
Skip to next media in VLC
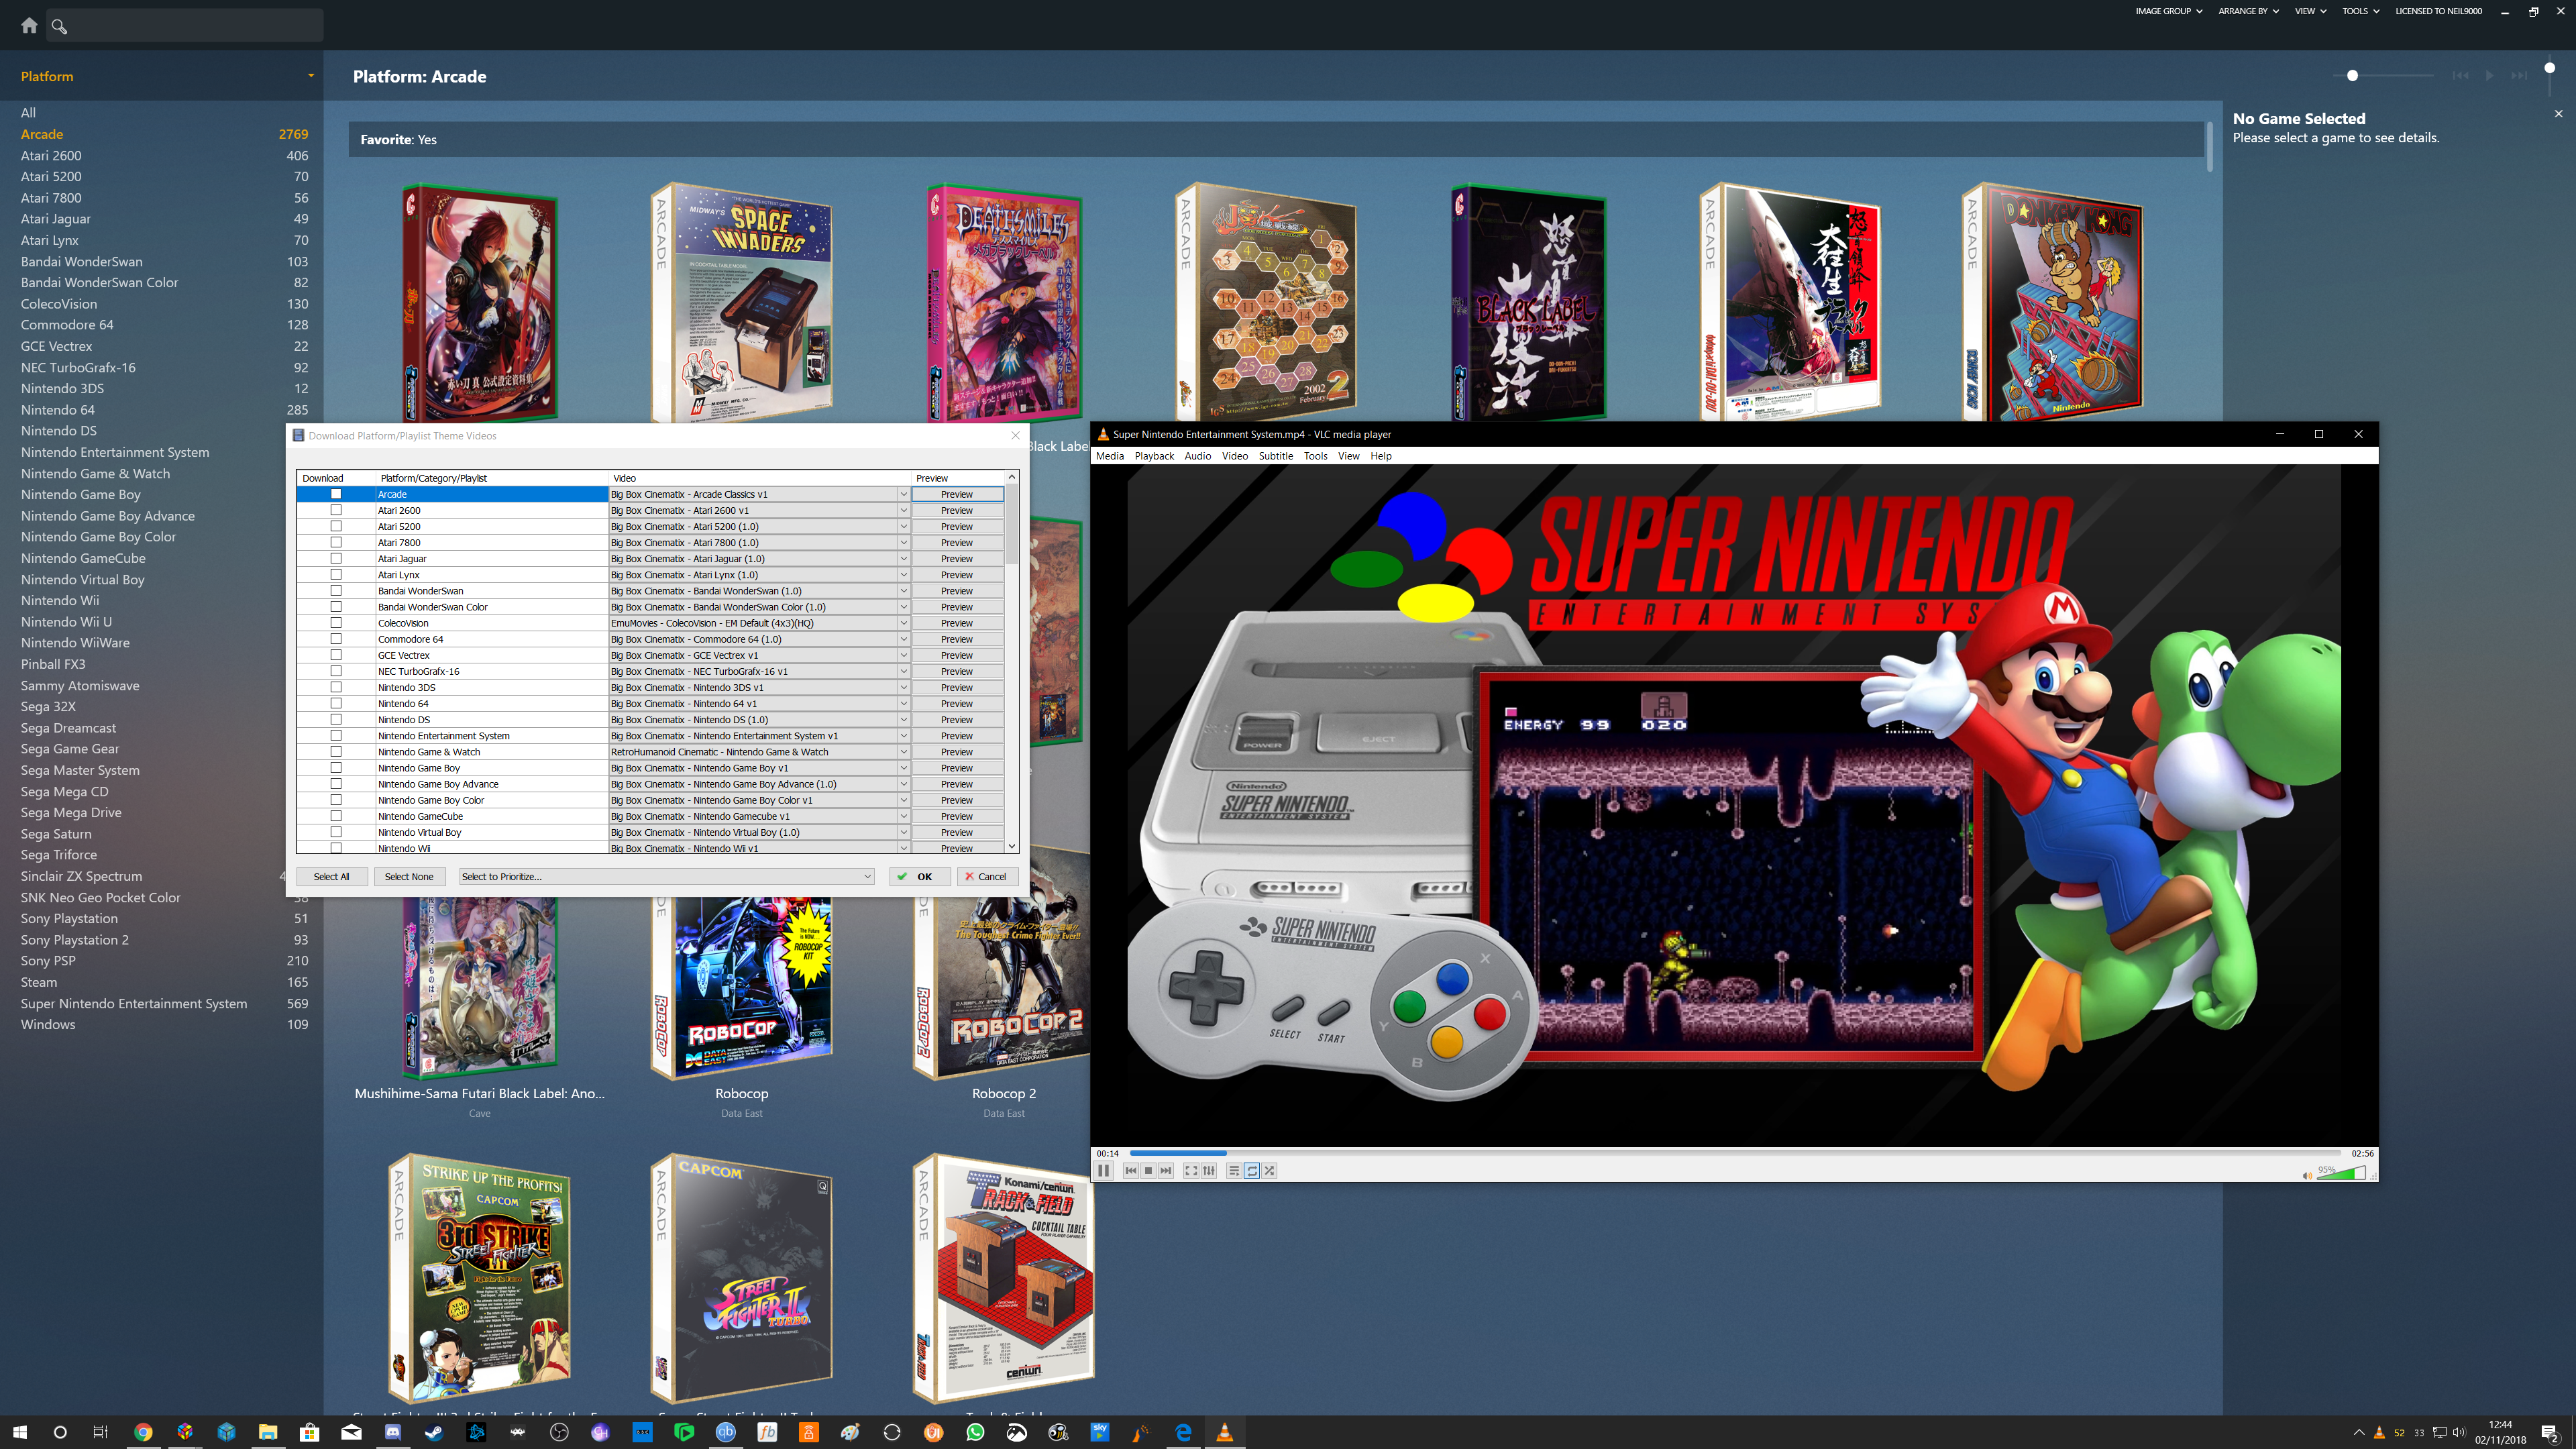pyautogui.click(x=1166, y=1171)
